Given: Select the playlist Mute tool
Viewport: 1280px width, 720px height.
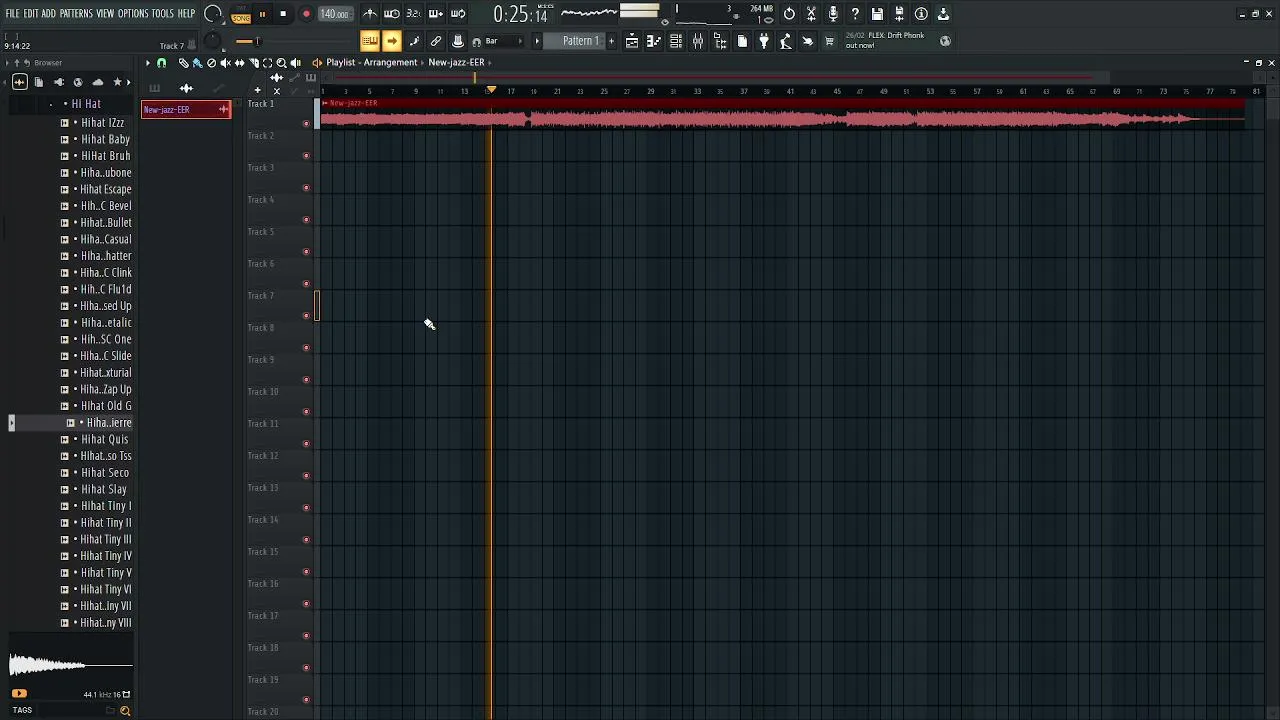Looking at the screenshot, I should 225,63.
